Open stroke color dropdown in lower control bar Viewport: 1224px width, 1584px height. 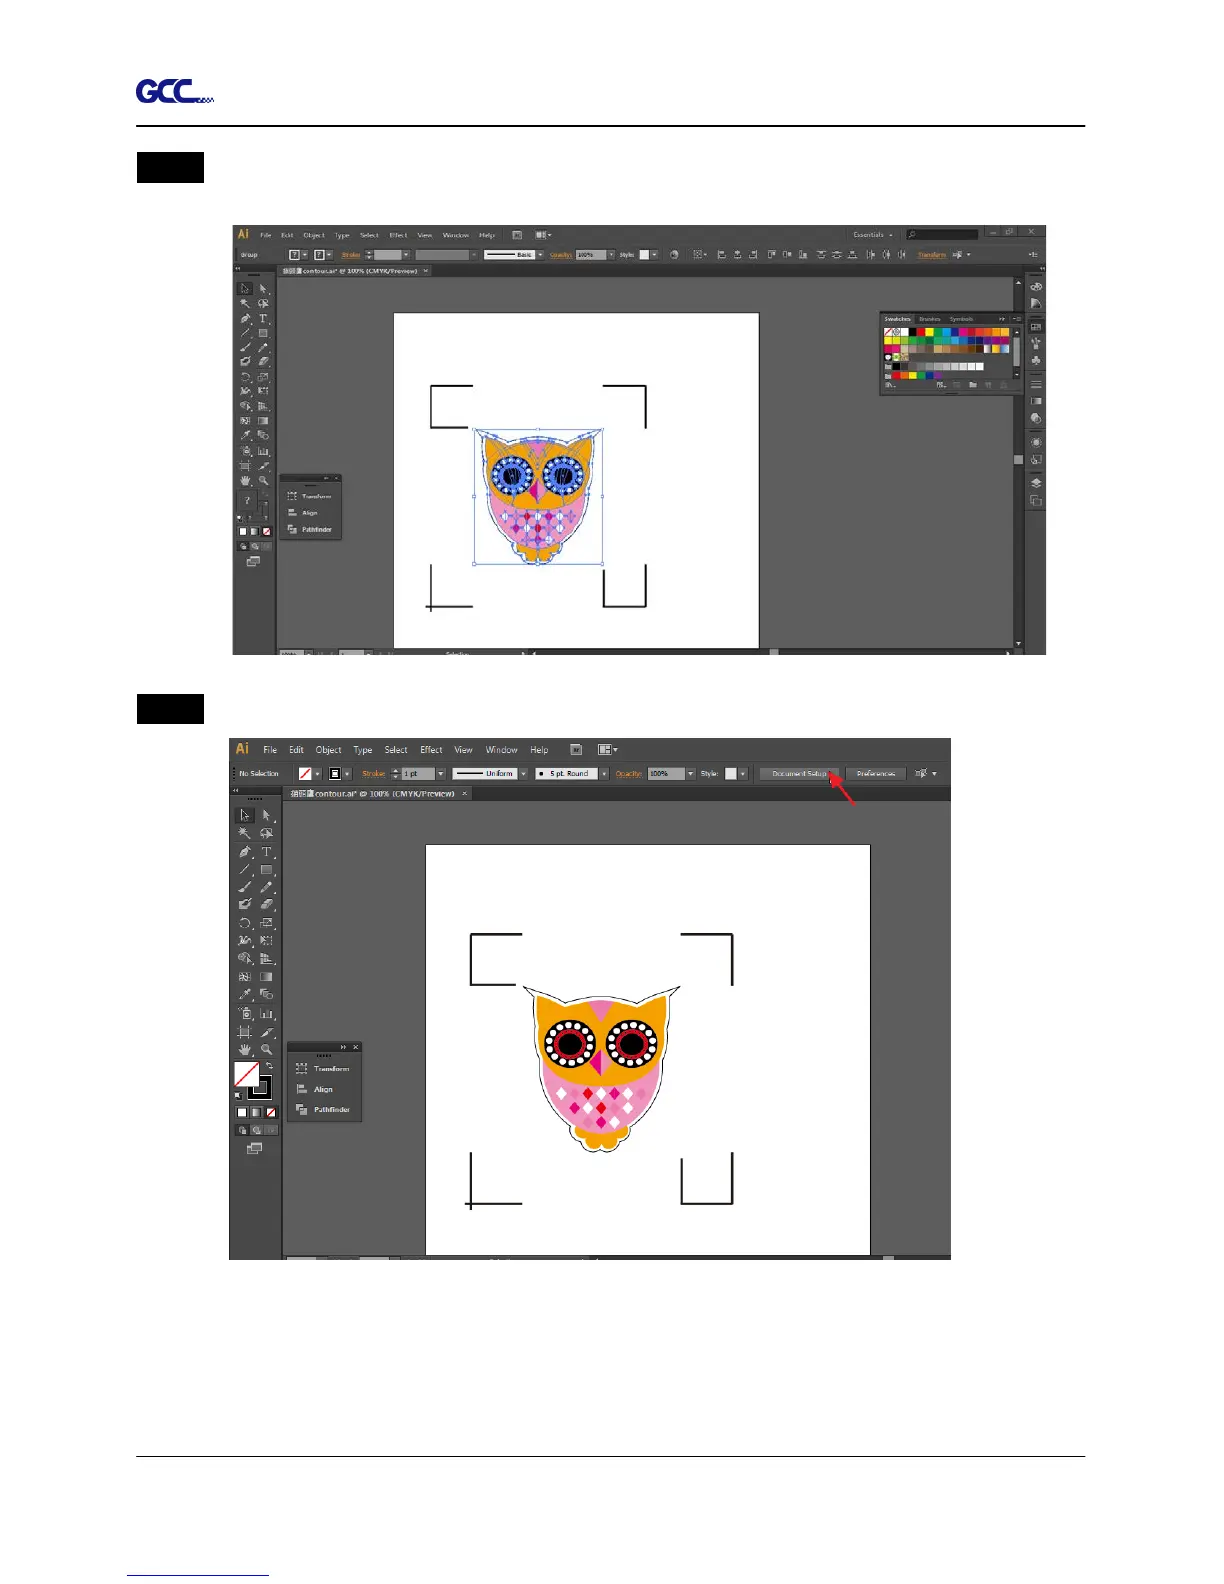(x=347, y=774)
